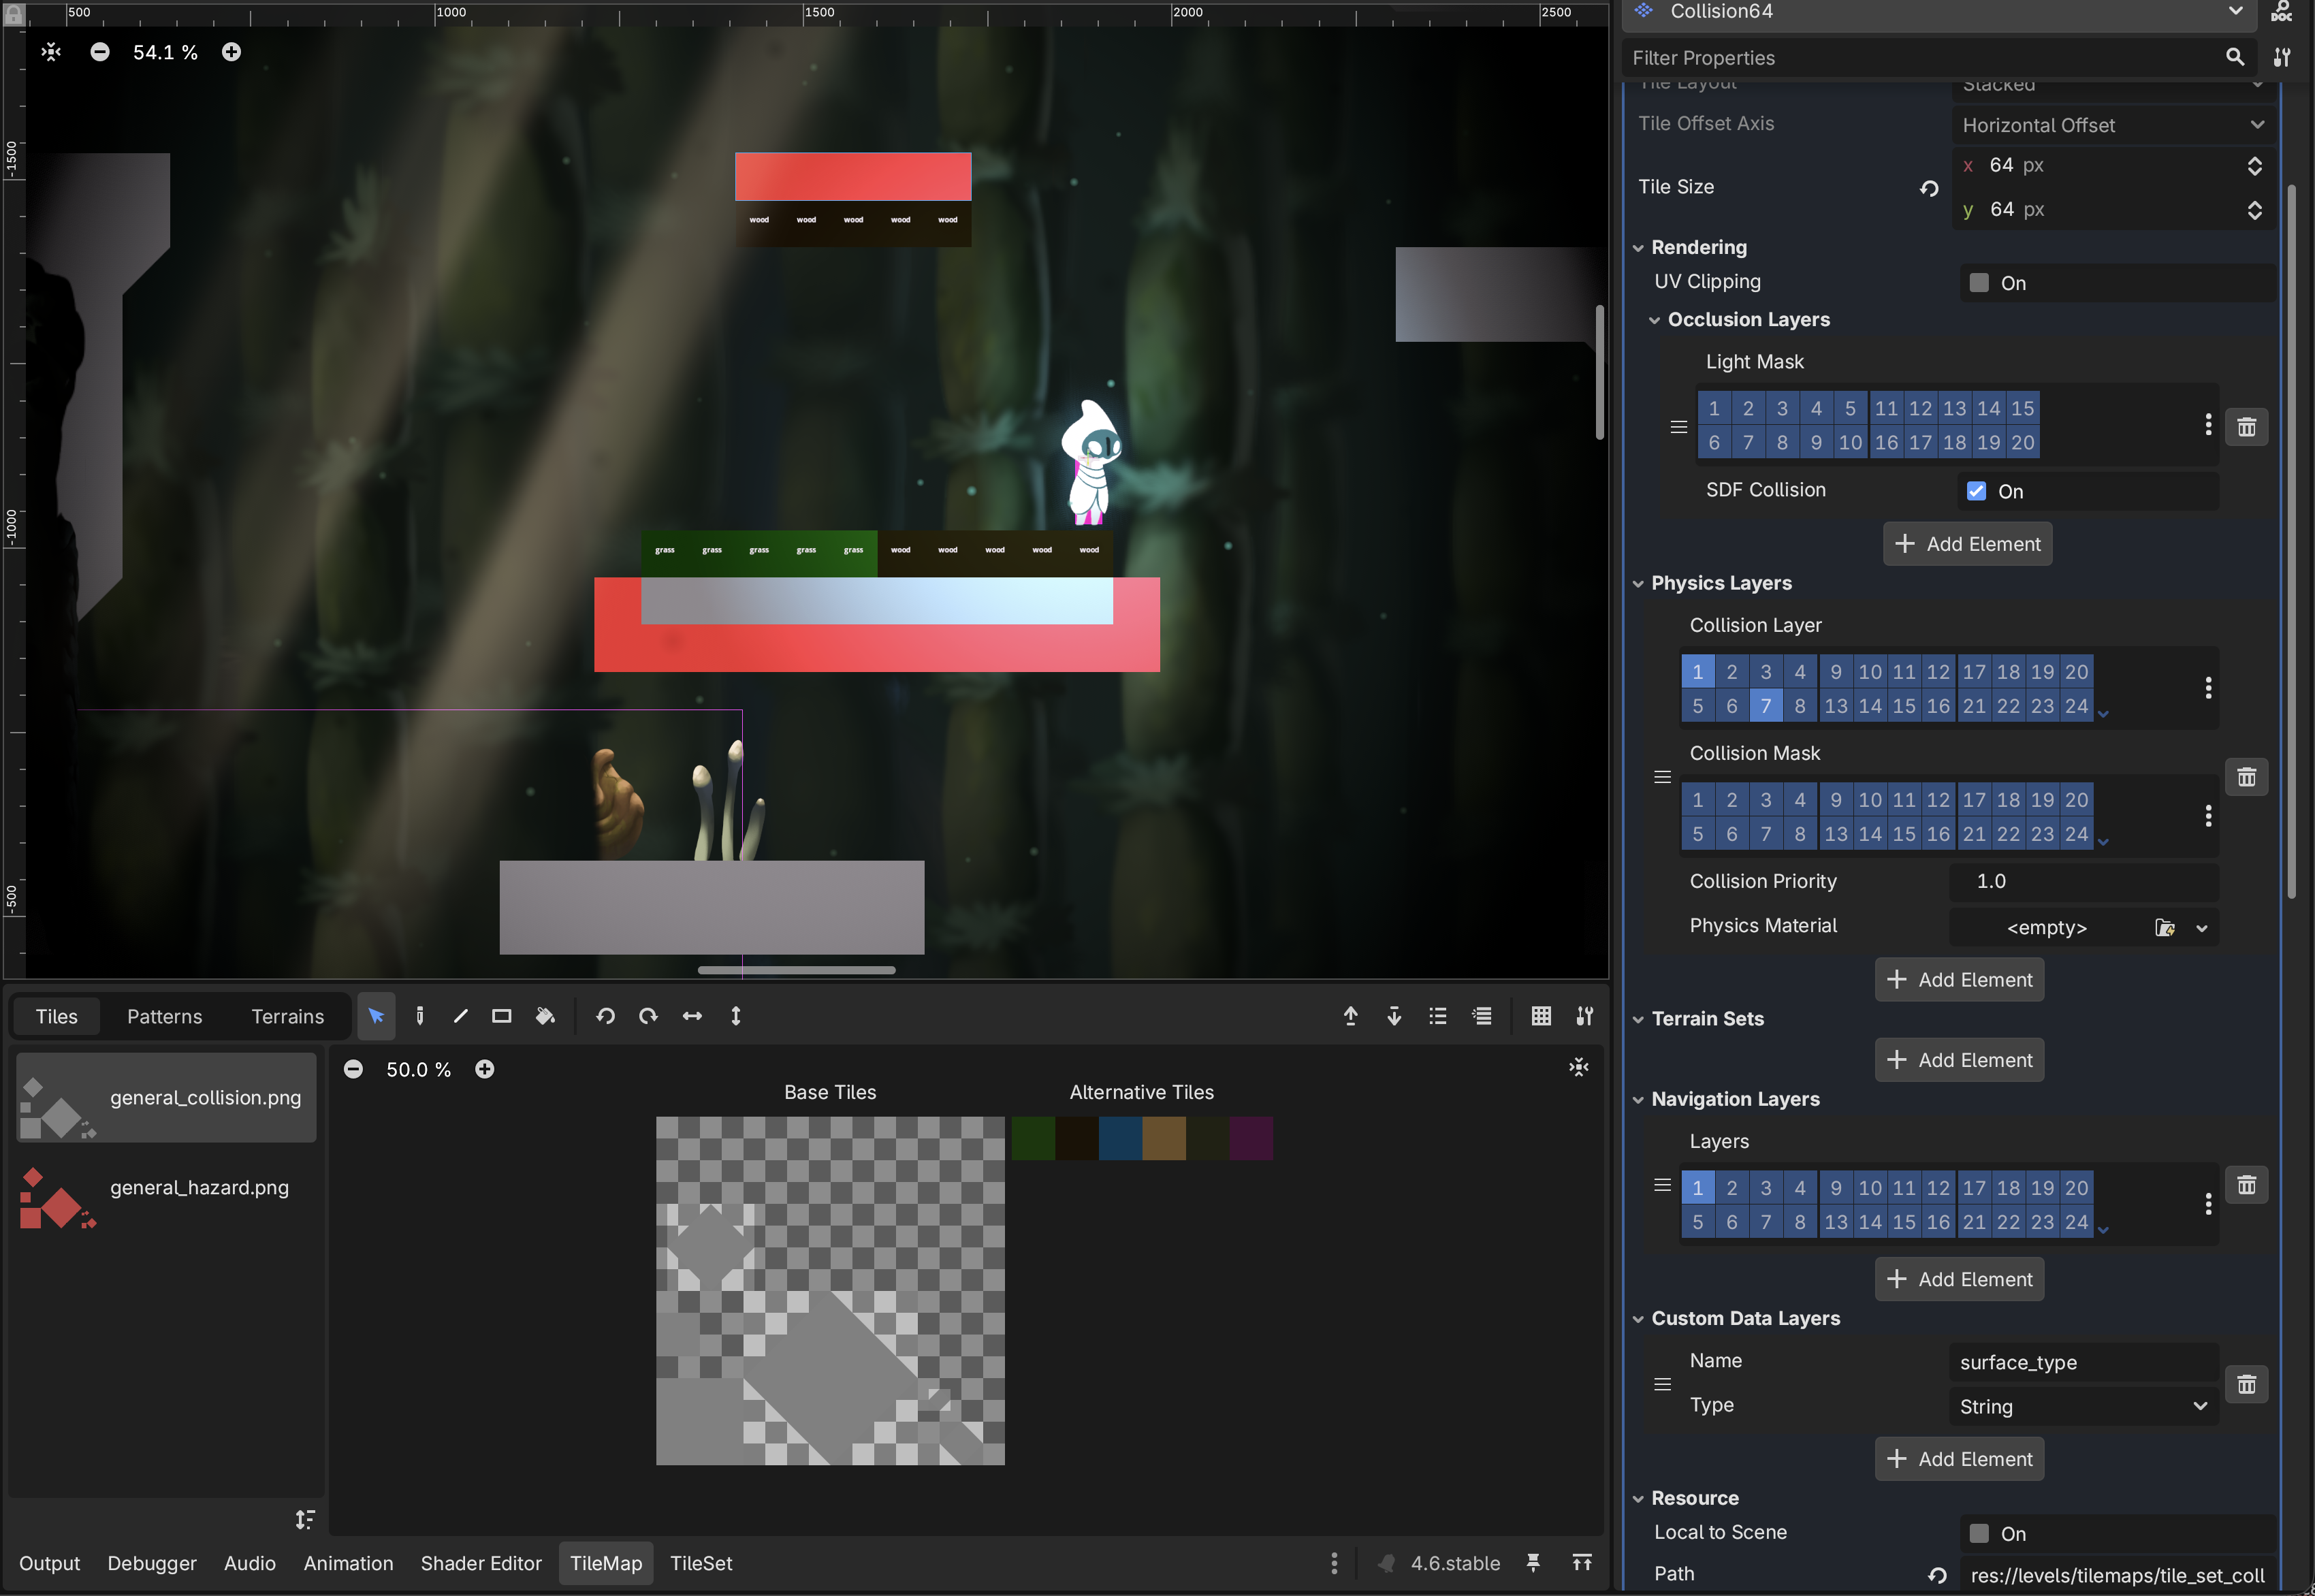Toggle bit 1 in Navigation Layers
Image resolution: width=2315 pixels, height=1596 pixels.
coord(1698,1188)
